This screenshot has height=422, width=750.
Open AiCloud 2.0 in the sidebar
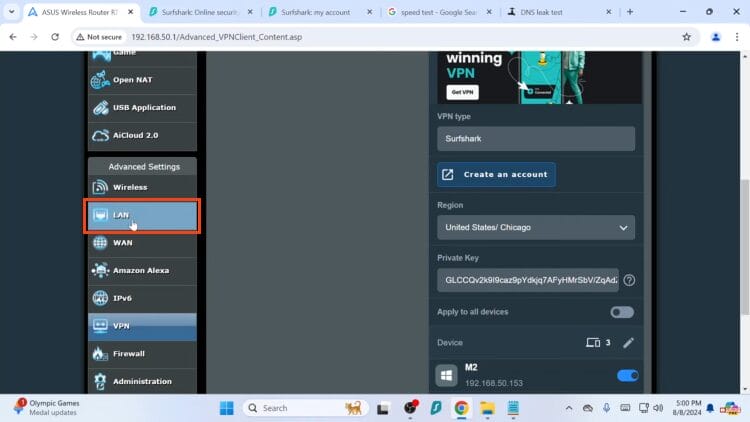pos(142,135)
